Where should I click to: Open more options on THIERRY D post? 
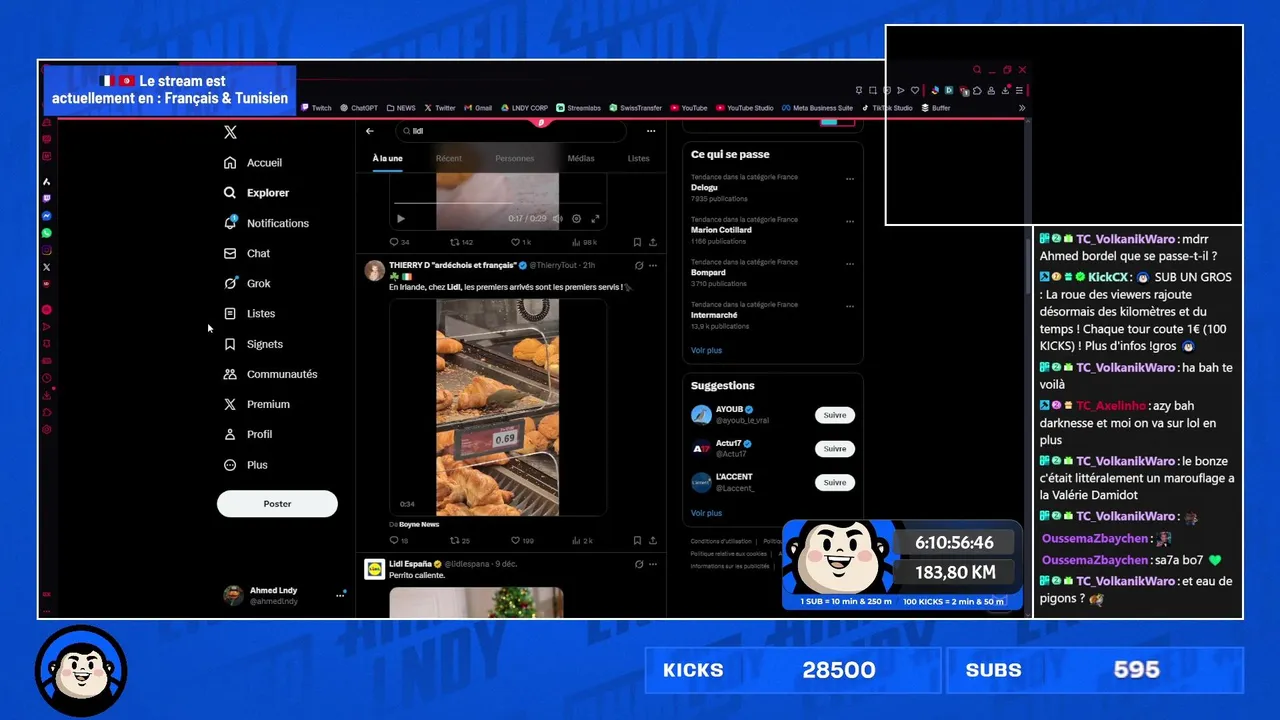[x=653, y=265]
